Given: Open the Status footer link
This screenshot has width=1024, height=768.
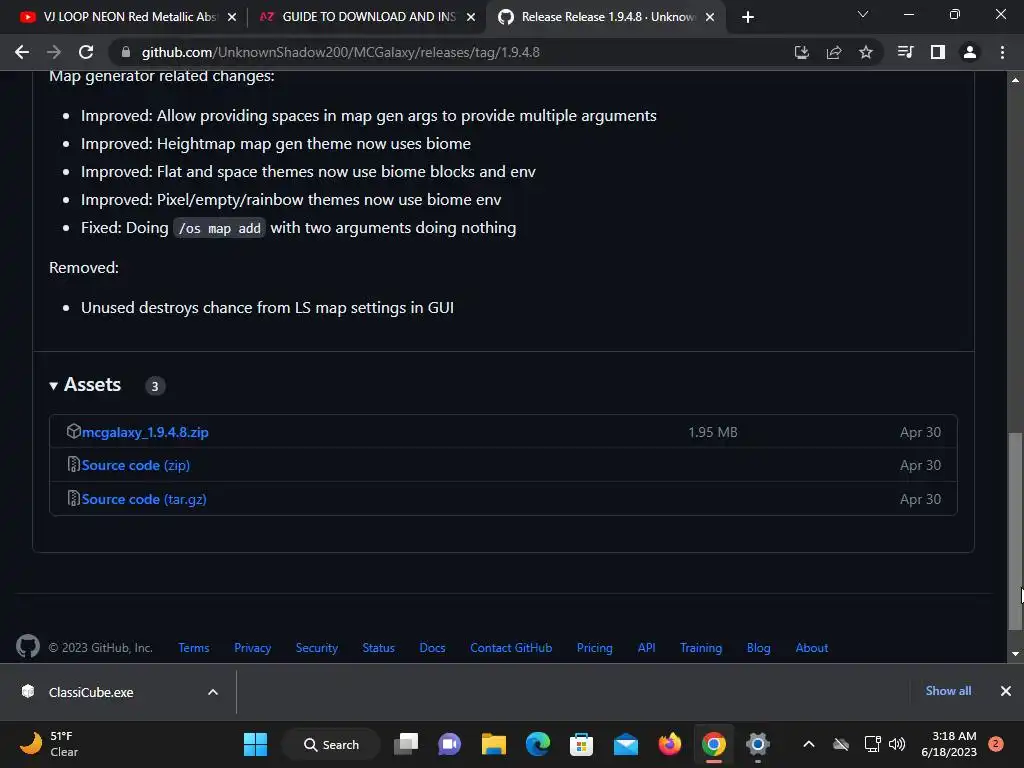Looking at the screenshot, I should click(x=378, y=648).
